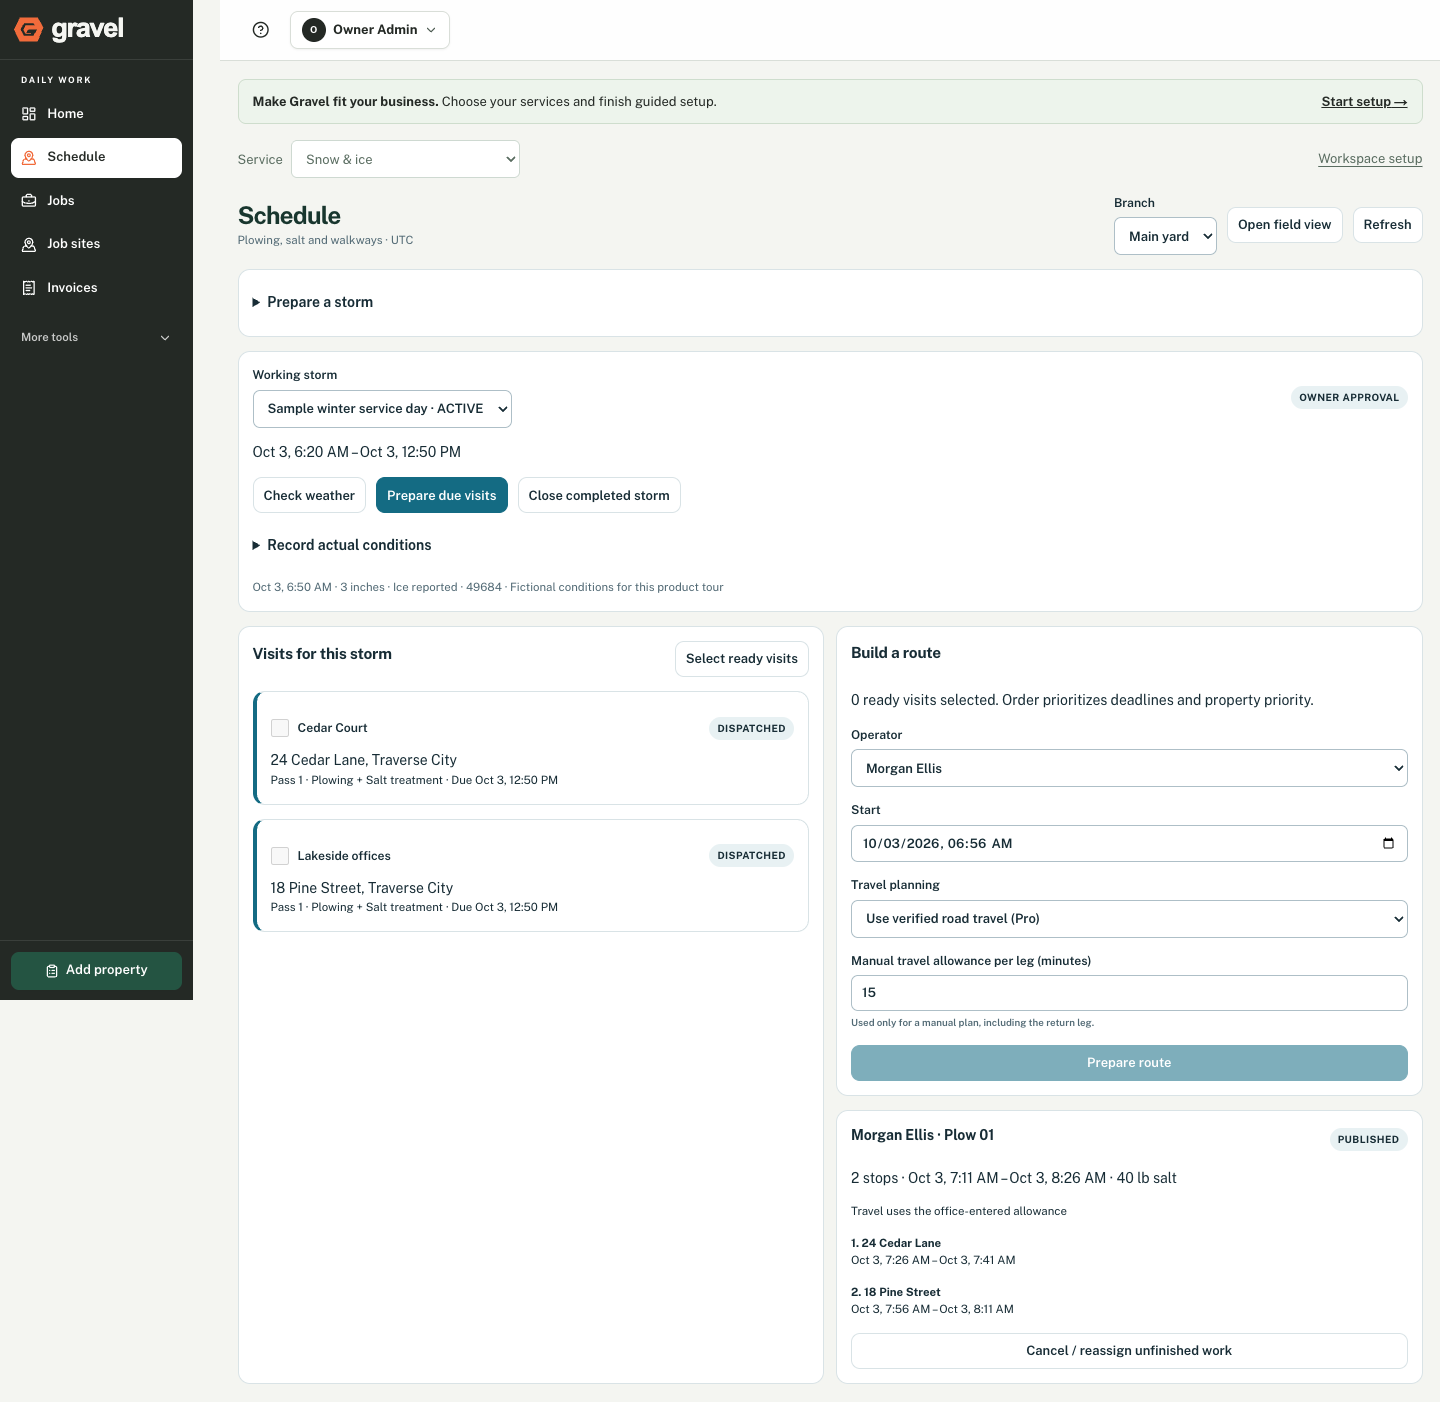1440x1402 pixels.
Task: Click the OWNER APPROVAL badge
Action: [1349, 398]
